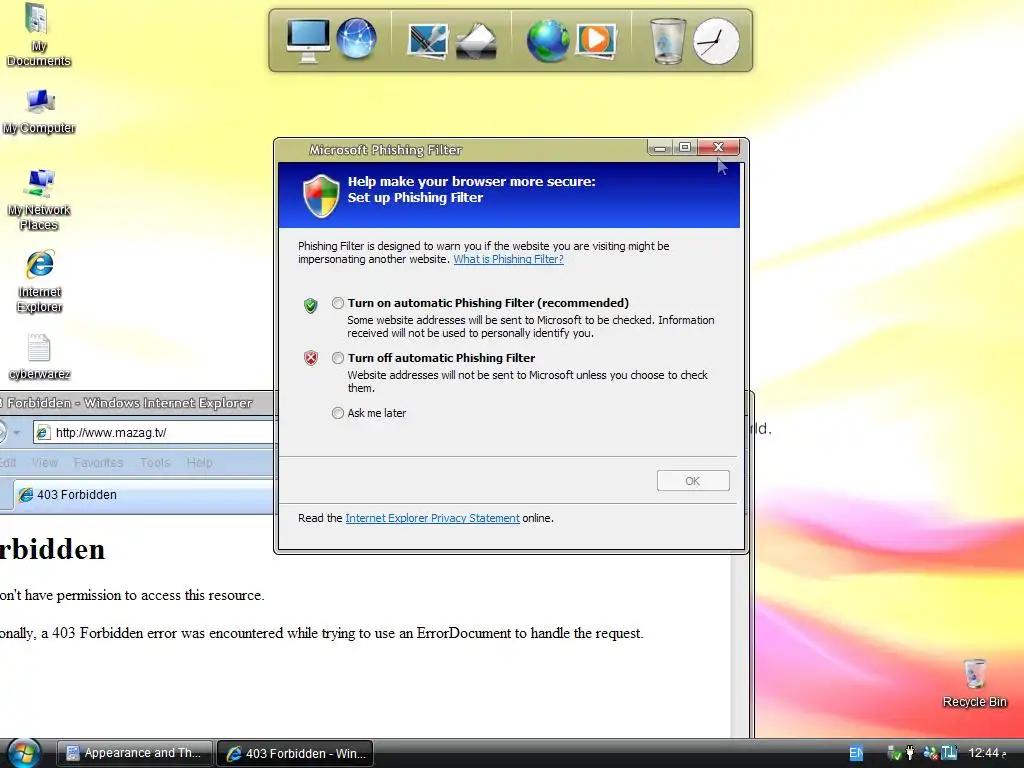This screenshot has width=1024, height=768.
Task: Open the document tray icon in the dock
Action: pyautogui.click(x=476, y=42)
